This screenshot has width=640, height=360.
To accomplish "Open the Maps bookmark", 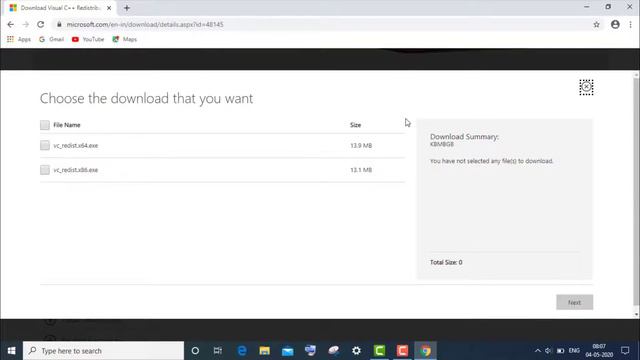I will tap(124, 39).
